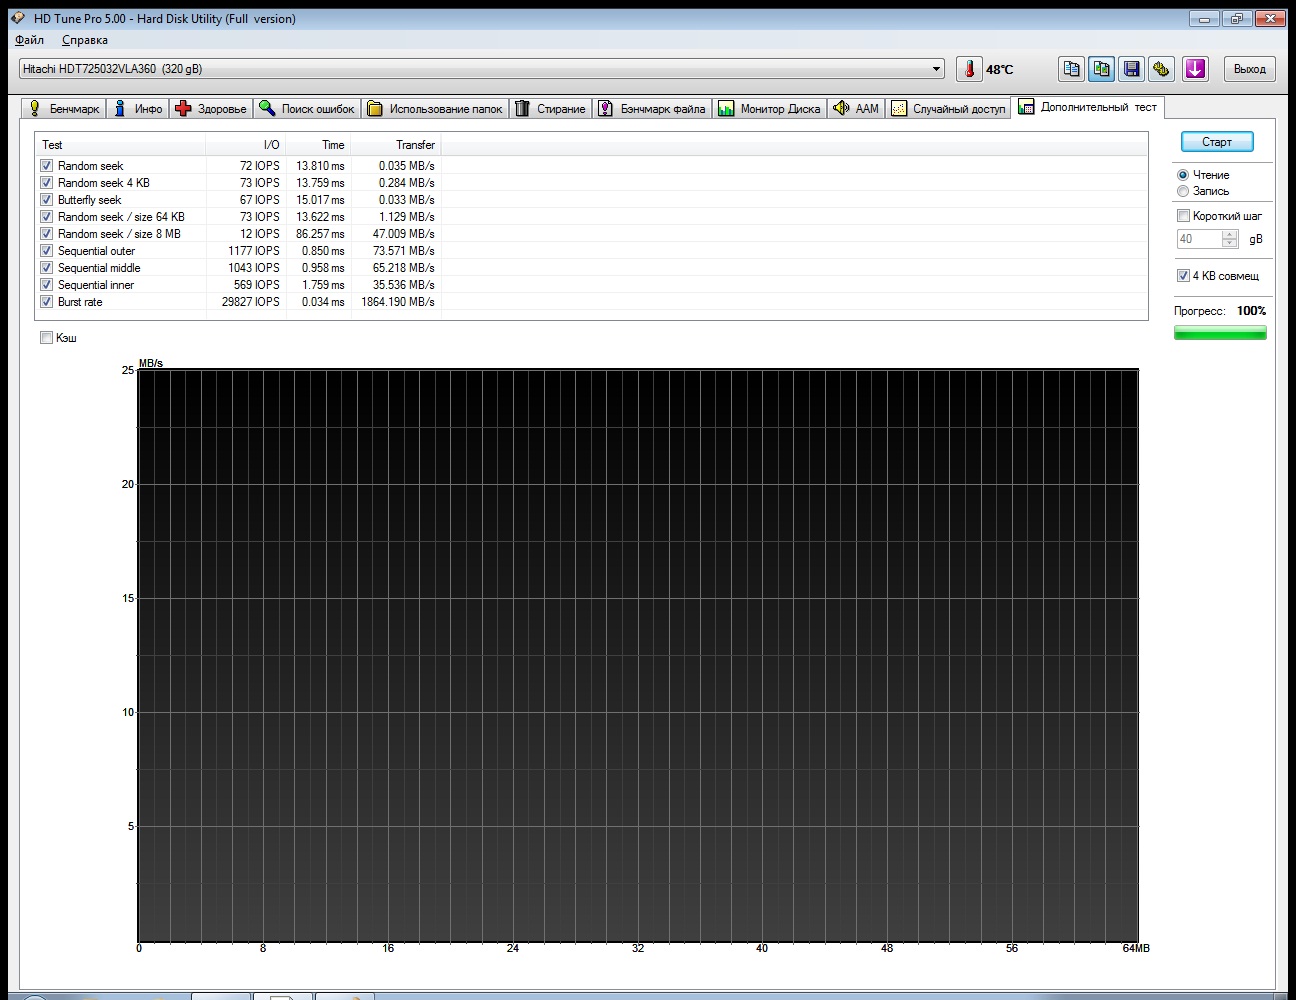Uncheck the Random seek test checkbox
The width and height of the screenshot is (1296, 1000).
tap(46, 166)
